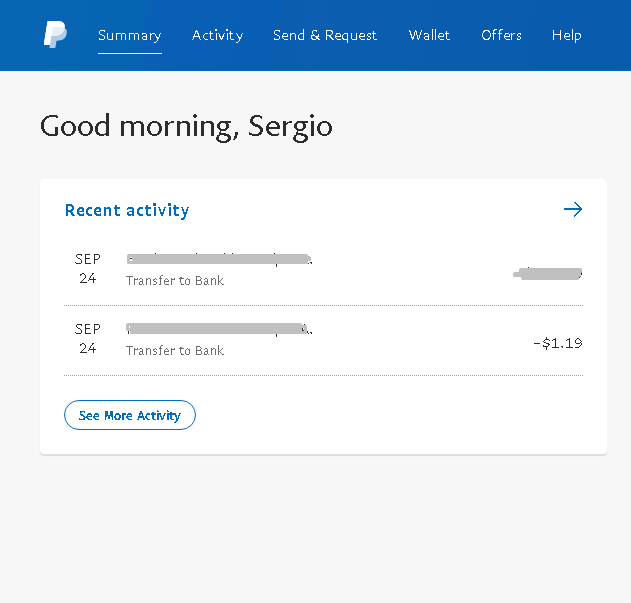
Task: Switch to the Summary tab
Action: 129,35
